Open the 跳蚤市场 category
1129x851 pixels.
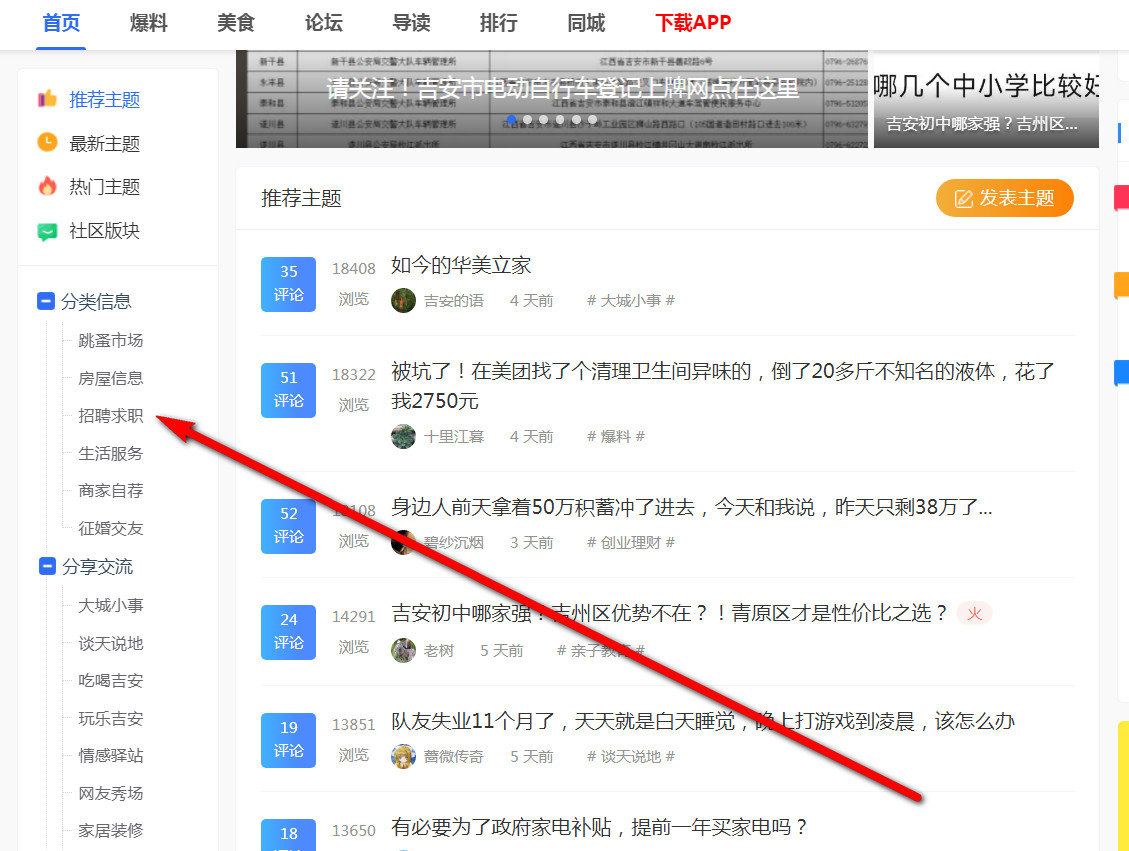(111, 341)
